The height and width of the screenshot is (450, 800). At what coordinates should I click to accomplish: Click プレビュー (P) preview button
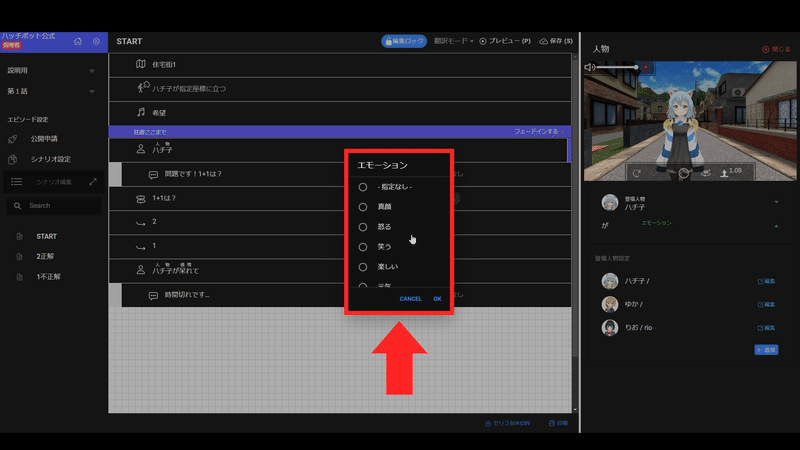click(505, 41)
